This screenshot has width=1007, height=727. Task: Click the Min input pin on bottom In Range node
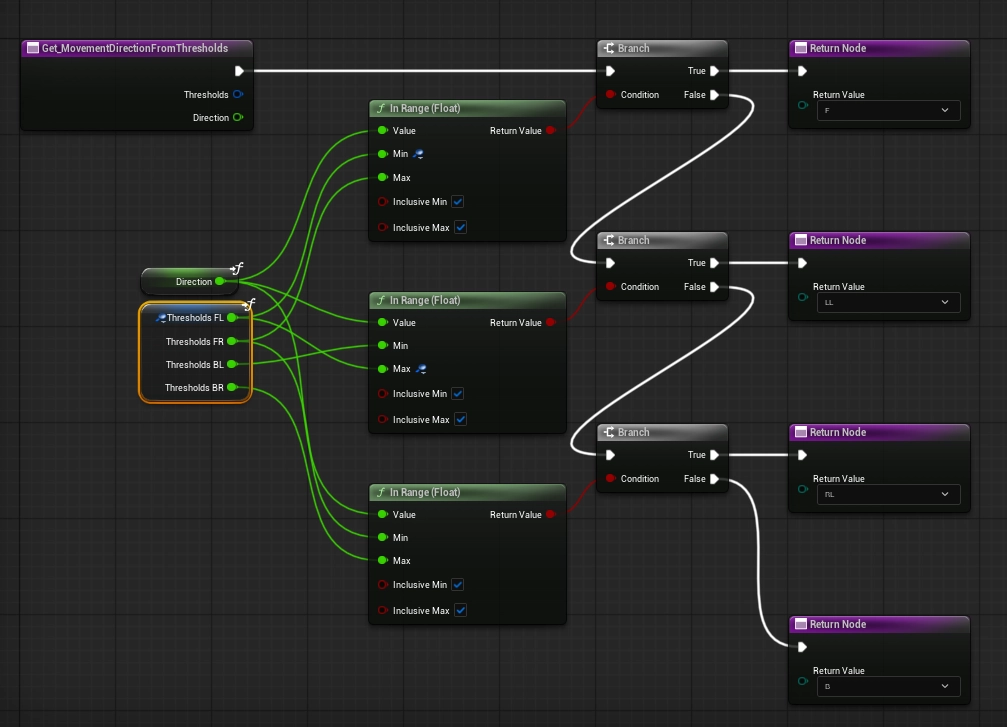tap(383, 538)
